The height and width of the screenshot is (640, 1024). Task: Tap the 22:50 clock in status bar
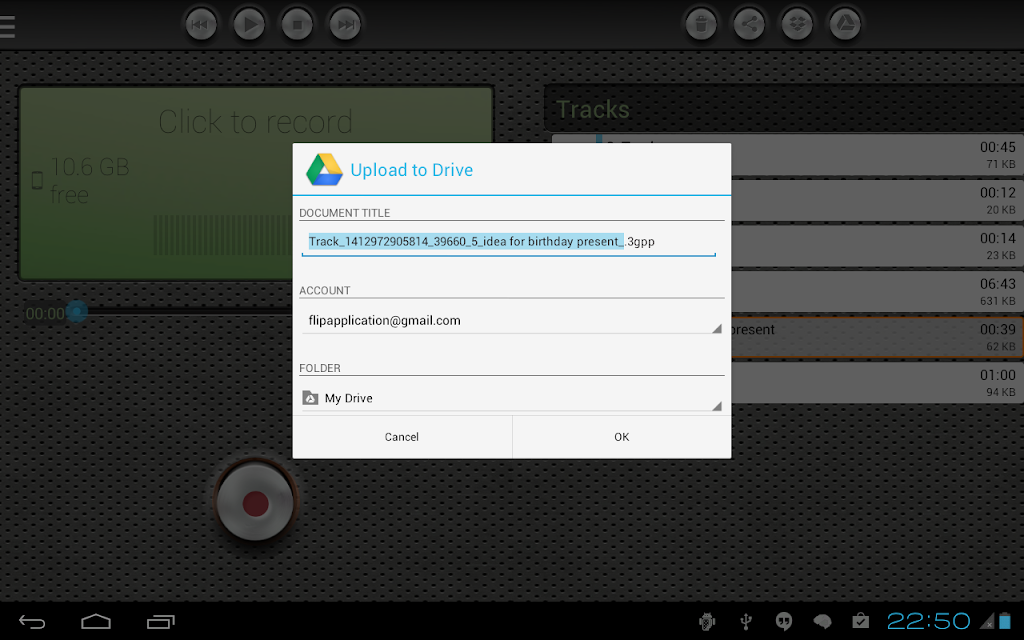coord(928,621)
